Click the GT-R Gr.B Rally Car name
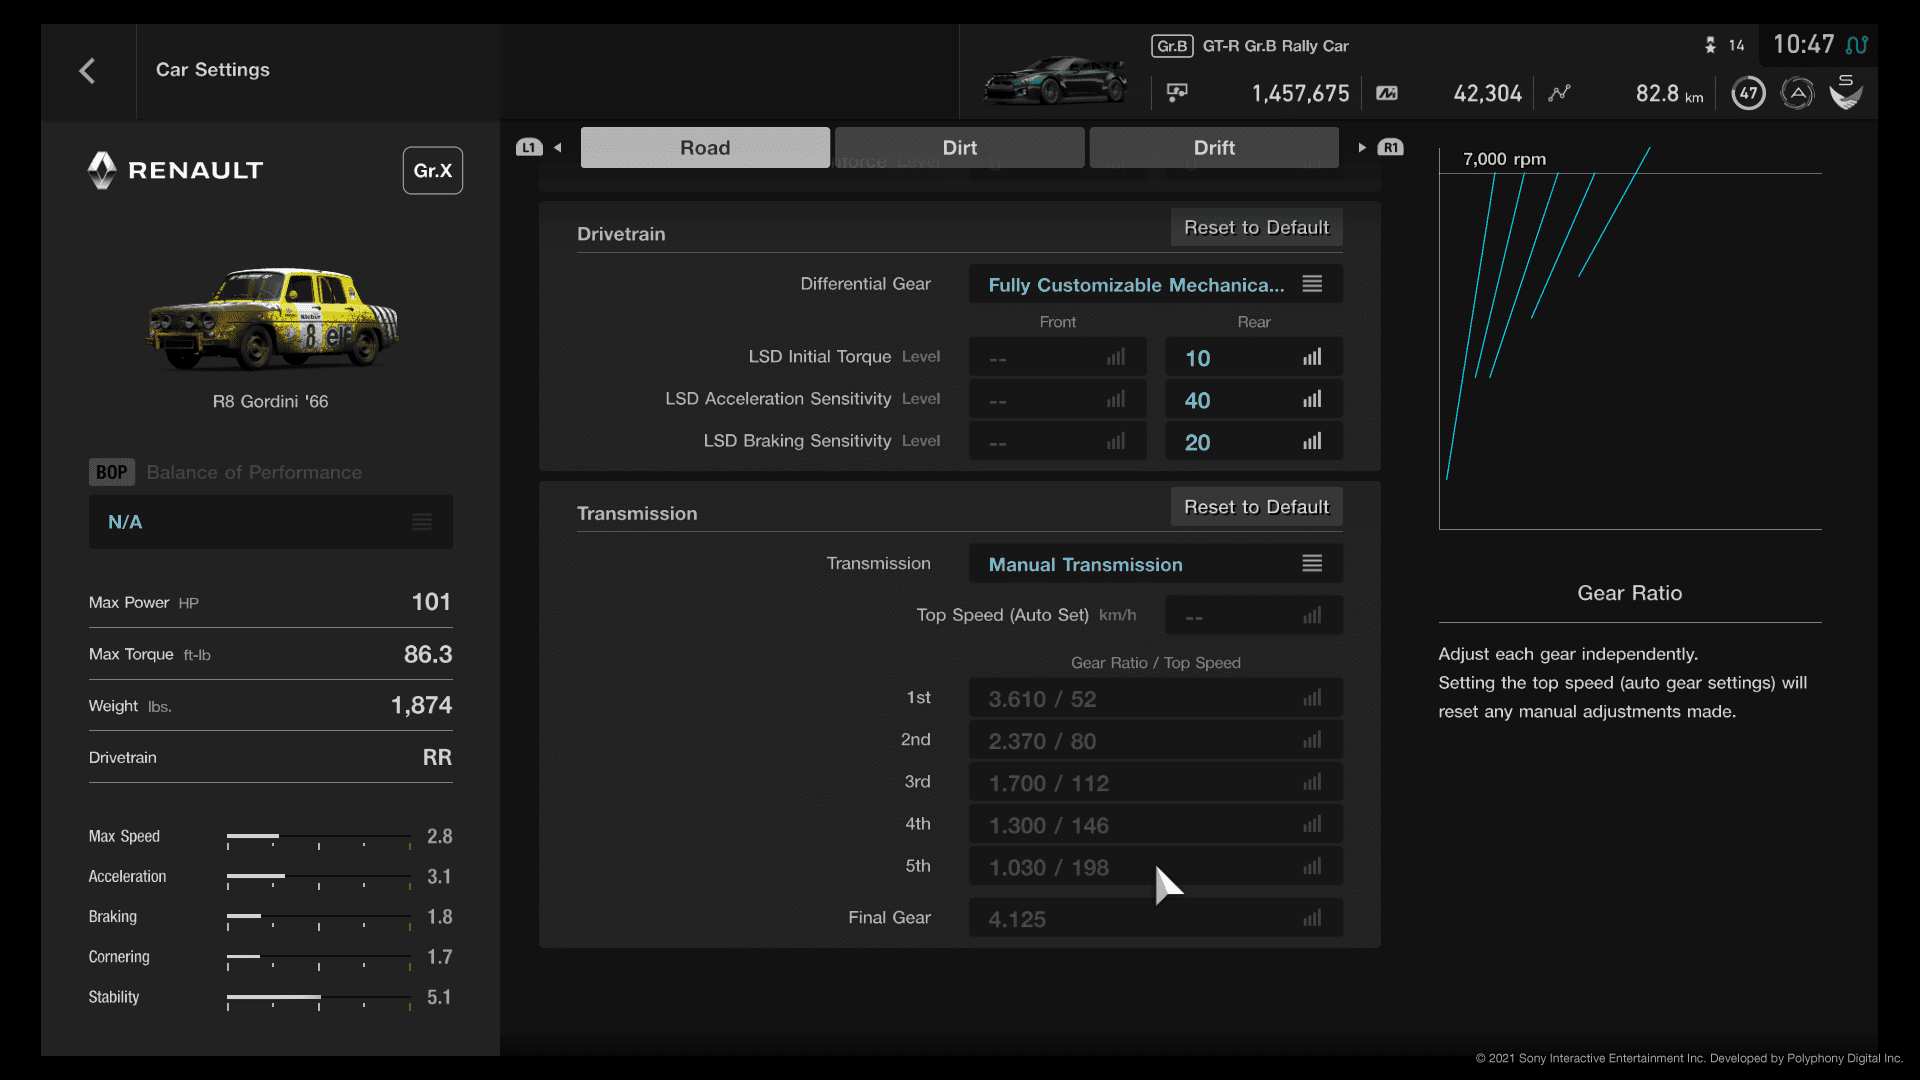Image resolution: width=1920 pixels, height=1080 pixels. pyautogui.click(x=1275, y=46)
